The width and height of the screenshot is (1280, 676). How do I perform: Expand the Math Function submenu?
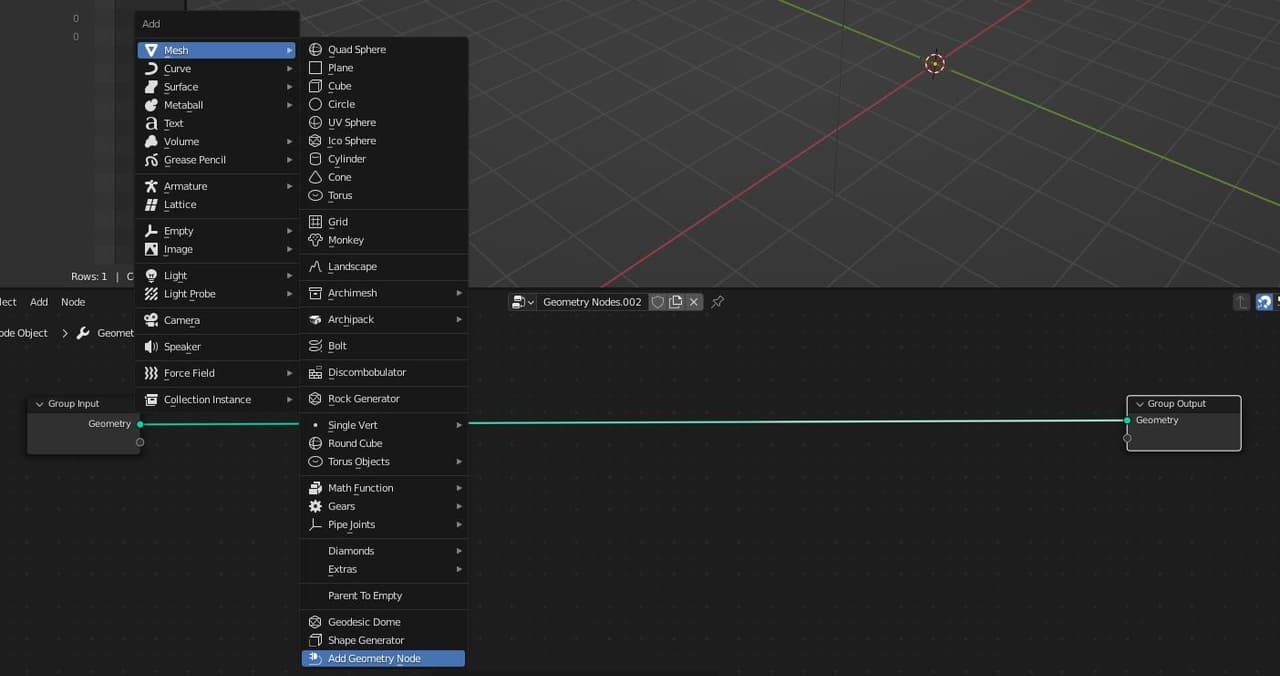point(383,488)
